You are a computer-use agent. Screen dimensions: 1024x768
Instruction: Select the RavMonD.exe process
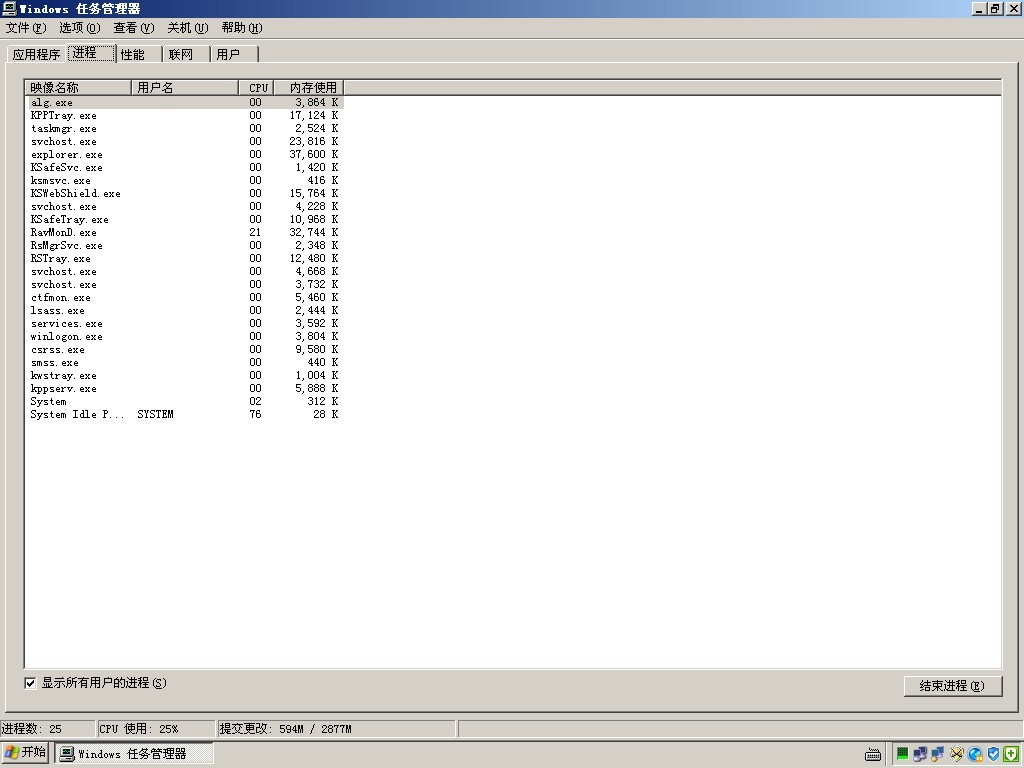(185, 232)
